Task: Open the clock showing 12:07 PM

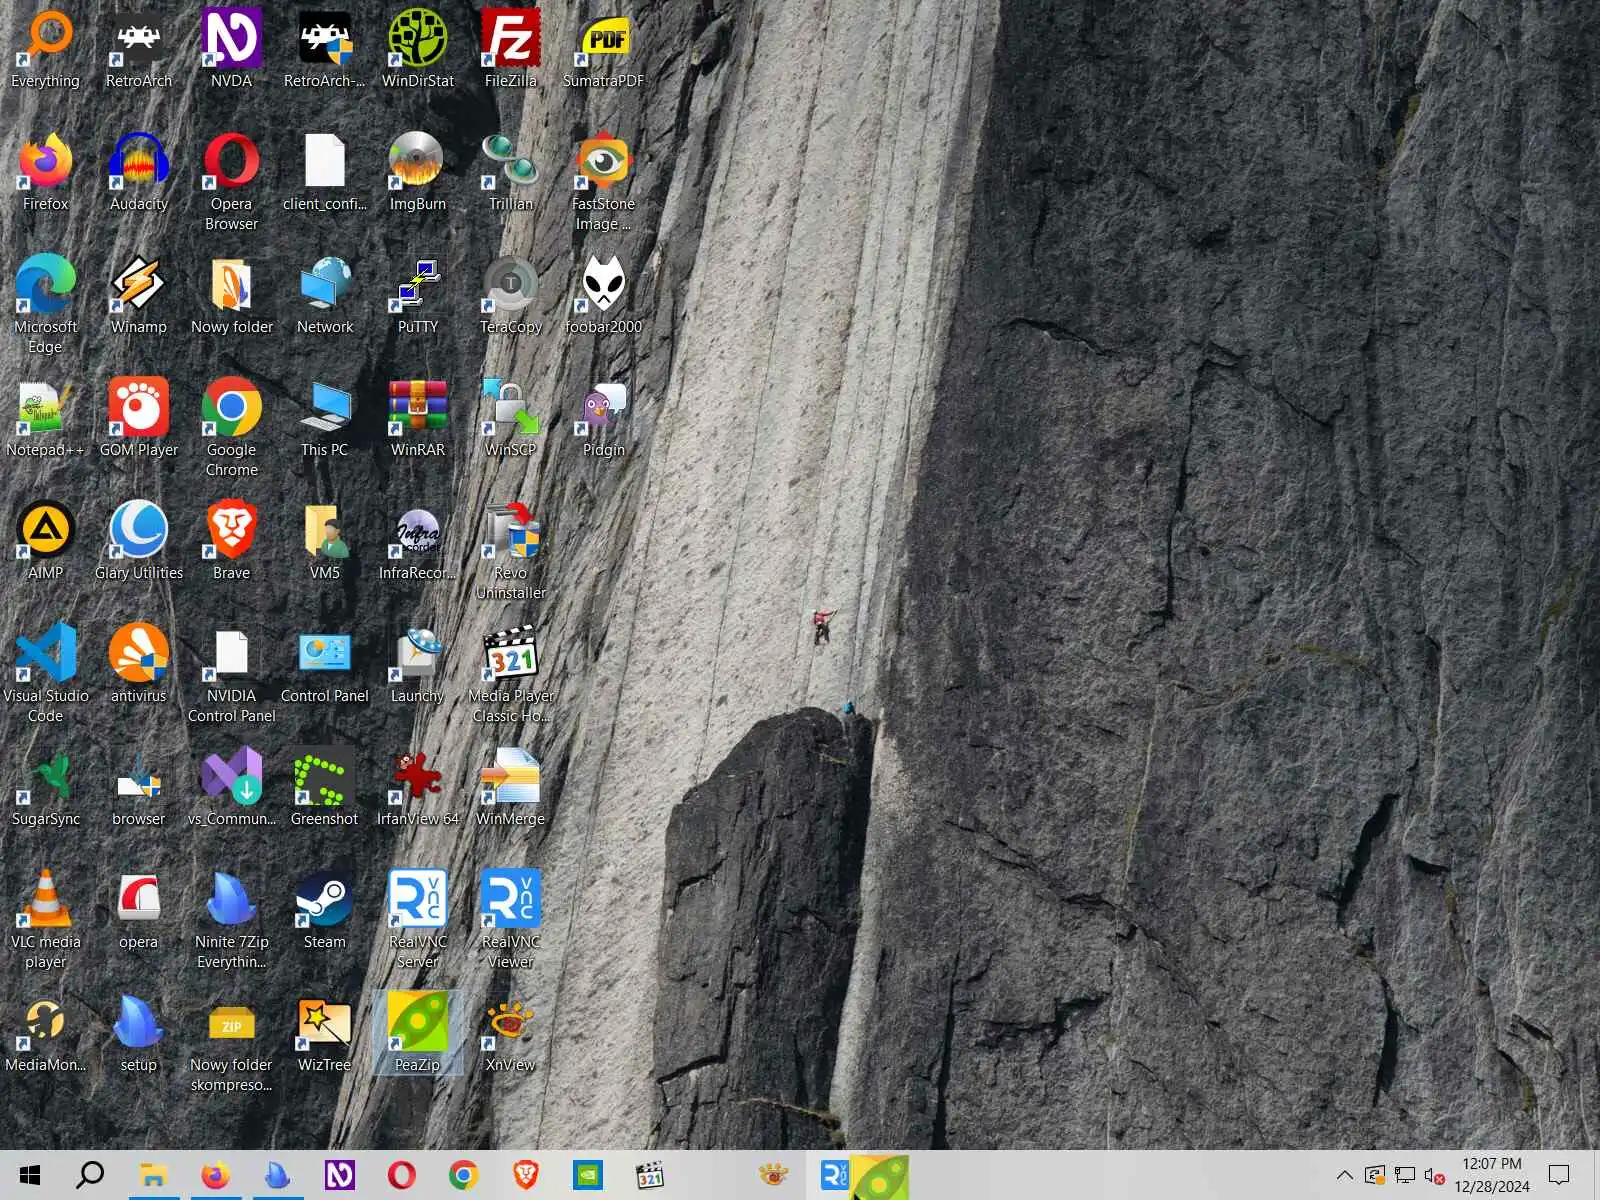Action: 1492,1175
